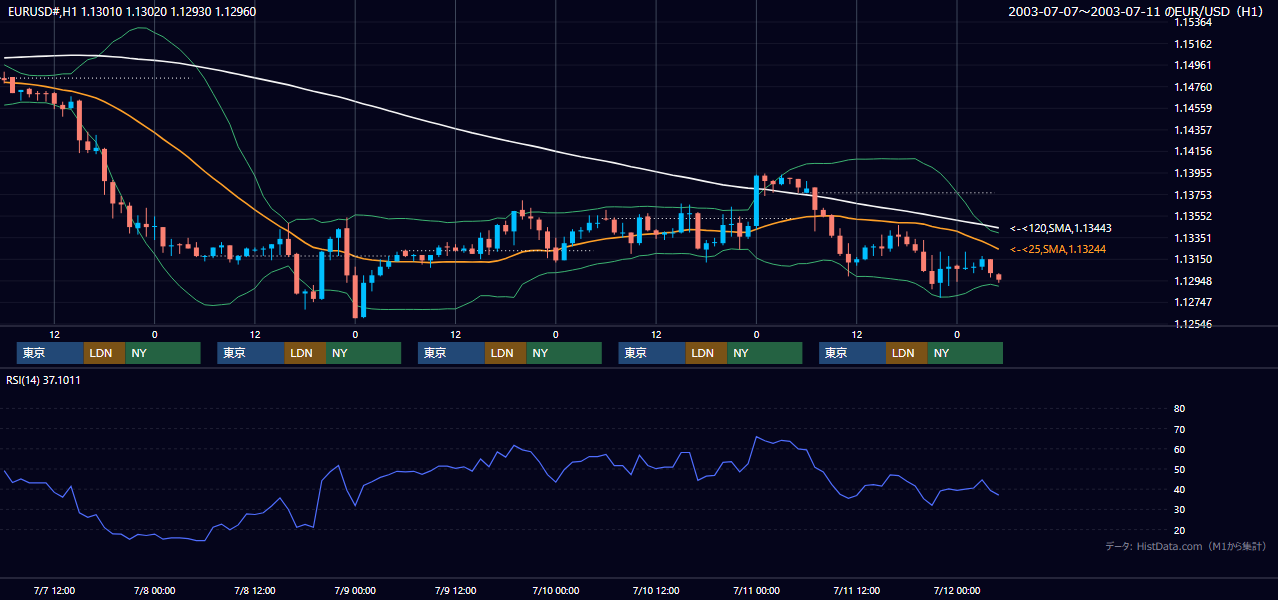Click the 120 SMA 1.13443 annotation
The image size is (1278, 600).
(x=1061, y=228)
